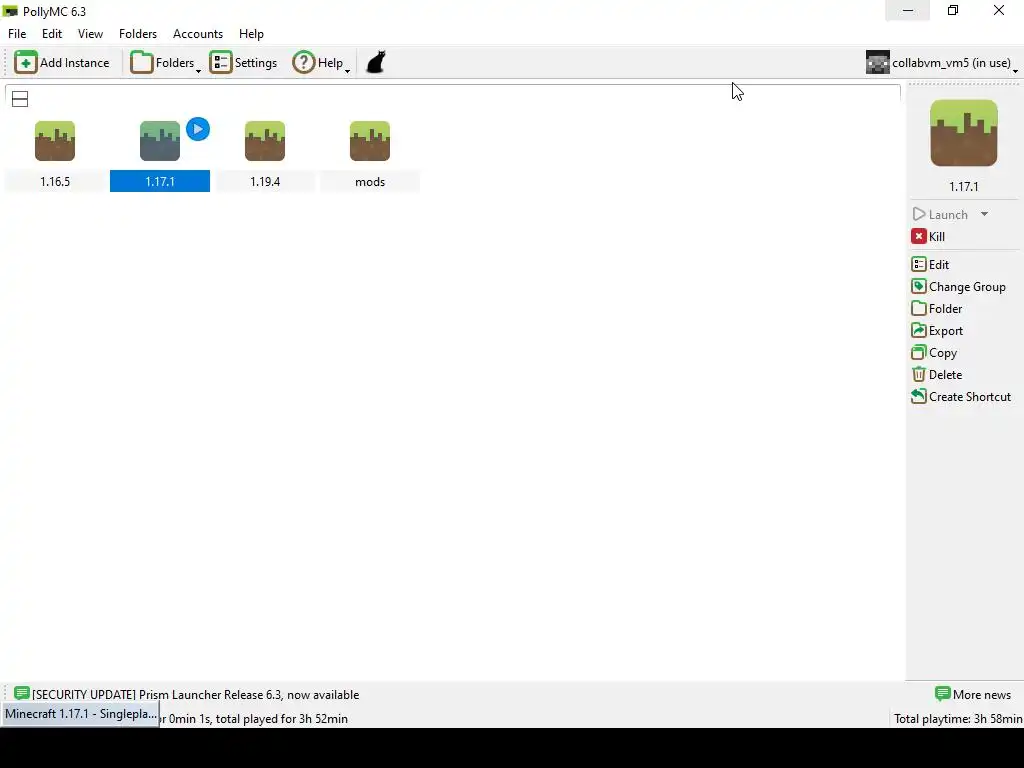Open the collabvm_vm5 account dropdown
Screen dimensions: 1024x768
942,63
